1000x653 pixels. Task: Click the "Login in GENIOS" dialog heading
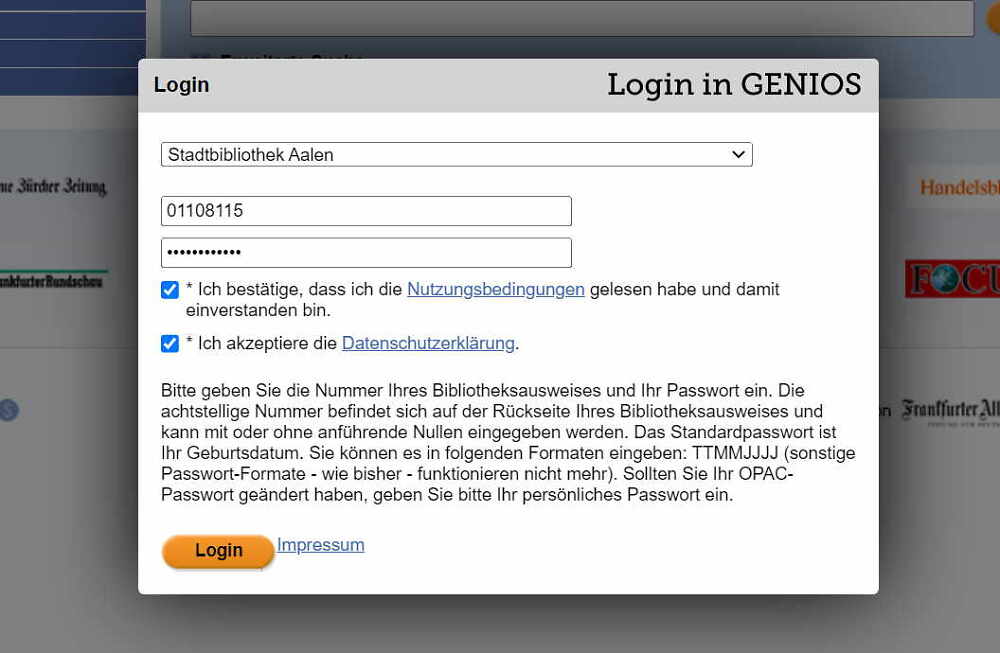click(733, 85)
